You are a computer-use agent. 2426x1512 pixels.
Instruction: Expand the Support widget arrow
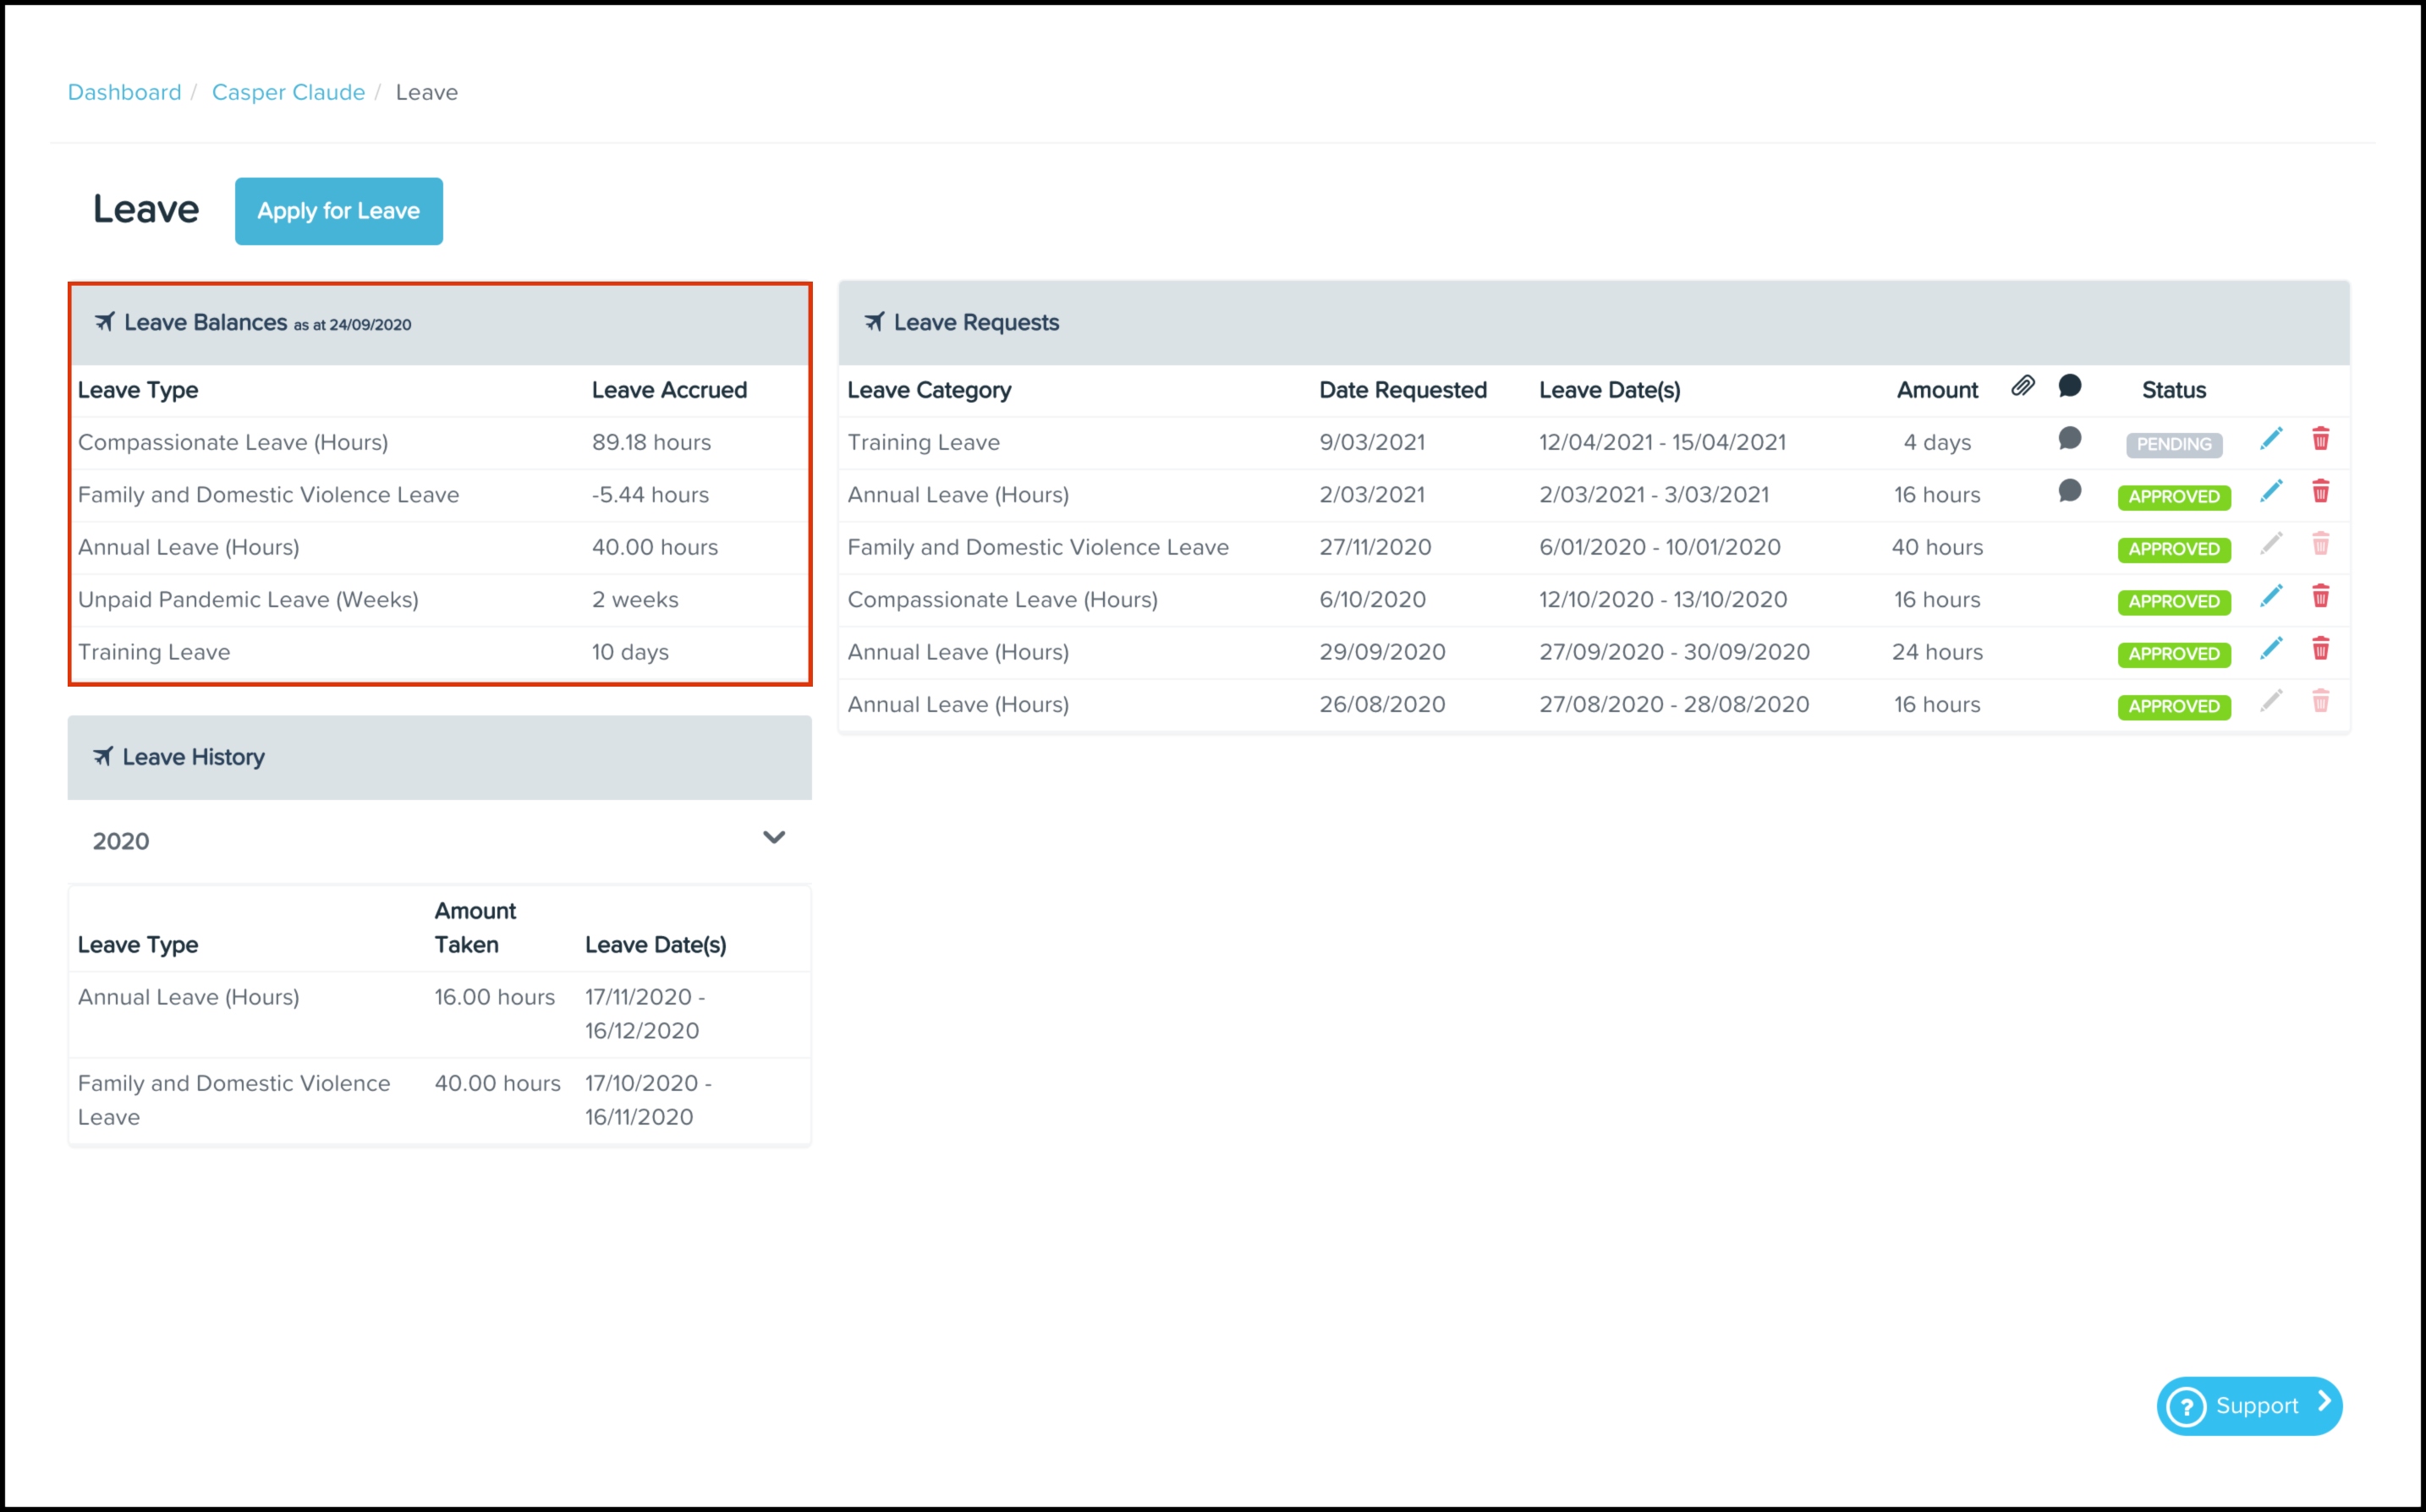pyautogui.click(x=2324, y=1402)
